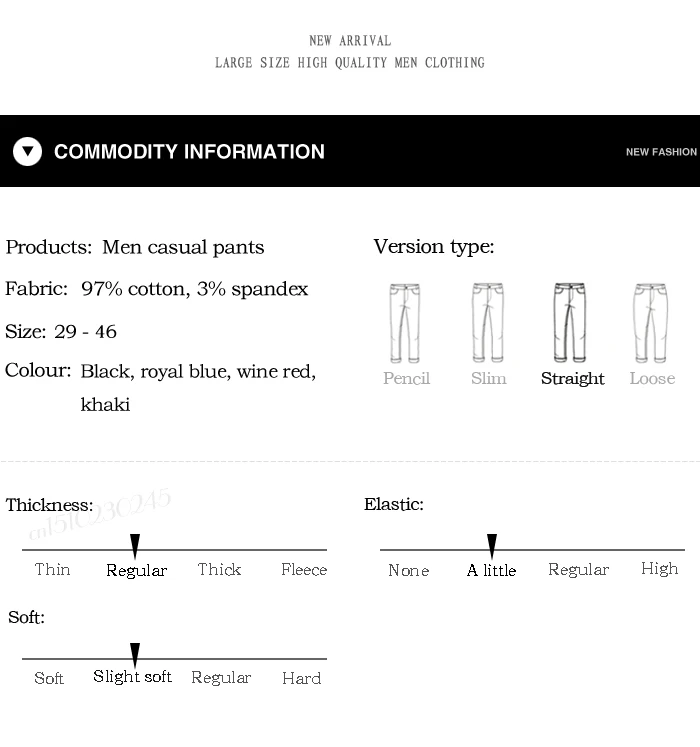Select the Straight pants illustration
The image size is (700, 747).
point(570,323)
